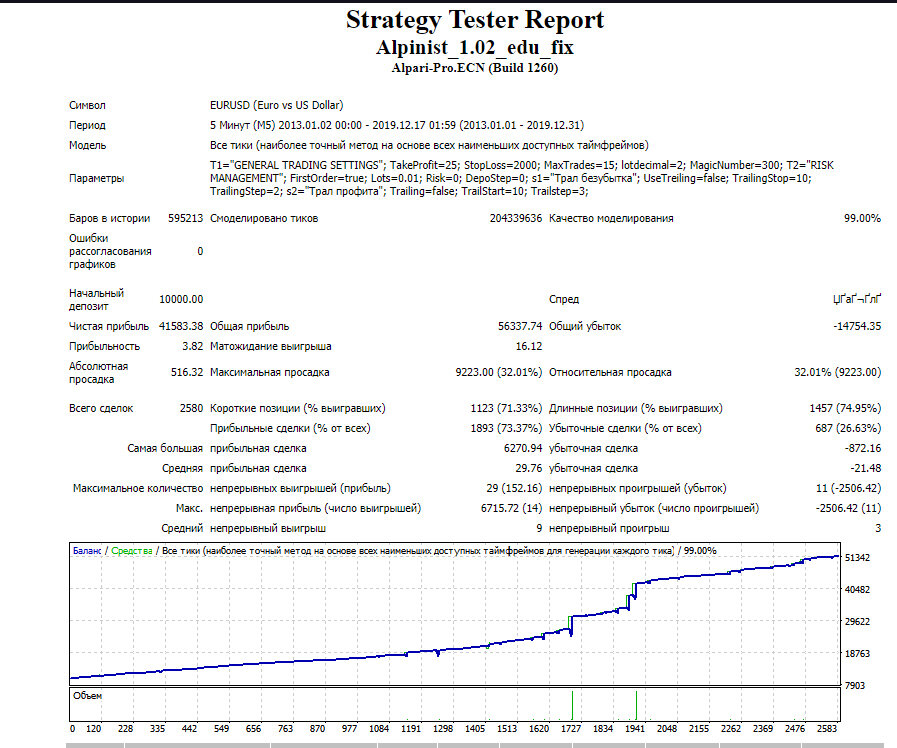Screen dimensions: 897x748
Task: Select the ticks value '204339636'
Action: click(x=515, y=218)
